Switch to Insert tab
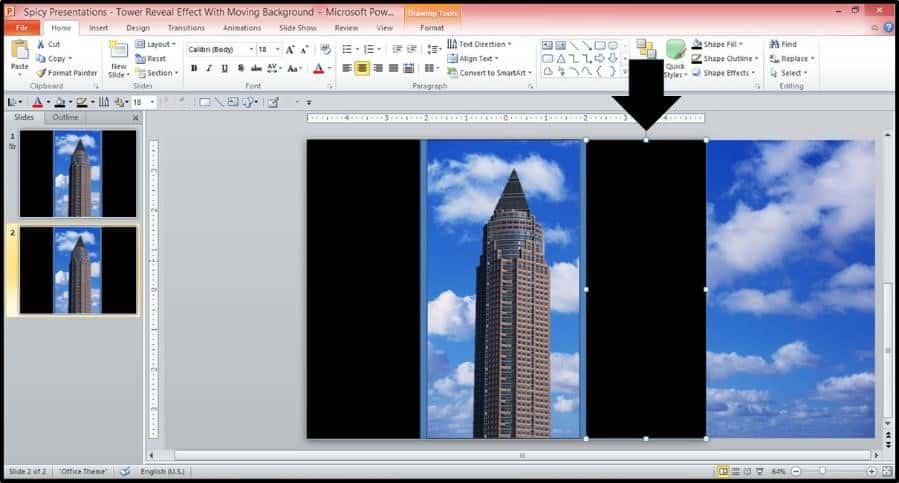 [99, 28]
